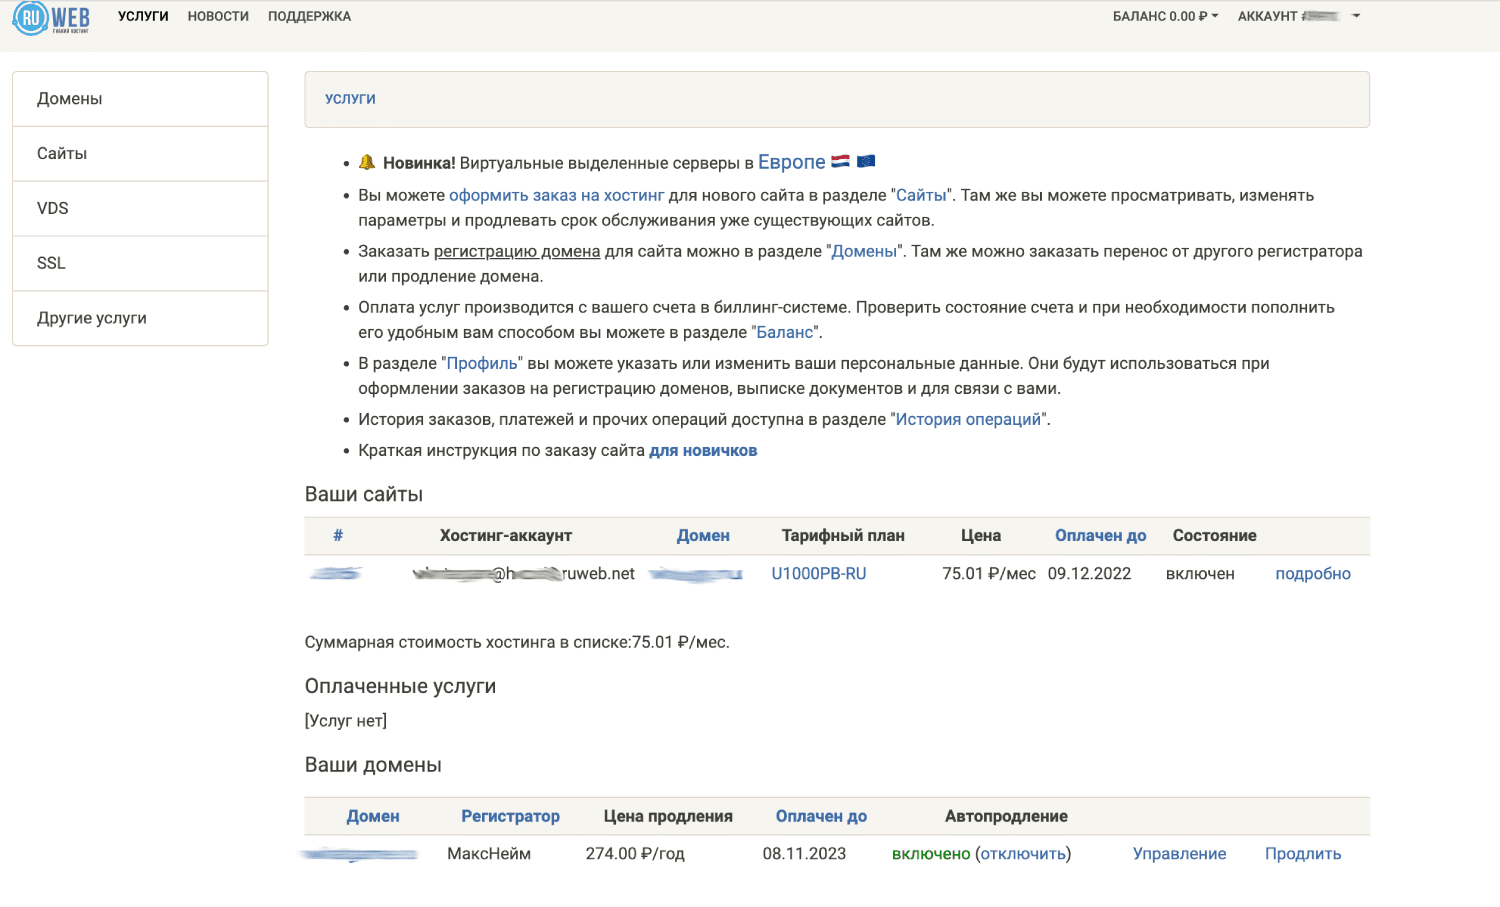Click the Суммарная стоимость хостинга line
Screen dimensions: 1500x907
click(517, 642)
